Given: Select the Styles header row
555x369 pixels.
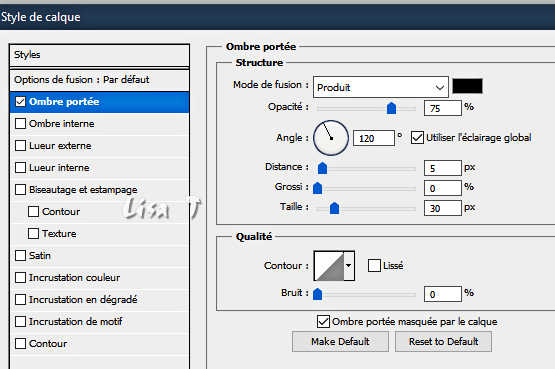Looking at the screenshot, I should coord(99,55).
